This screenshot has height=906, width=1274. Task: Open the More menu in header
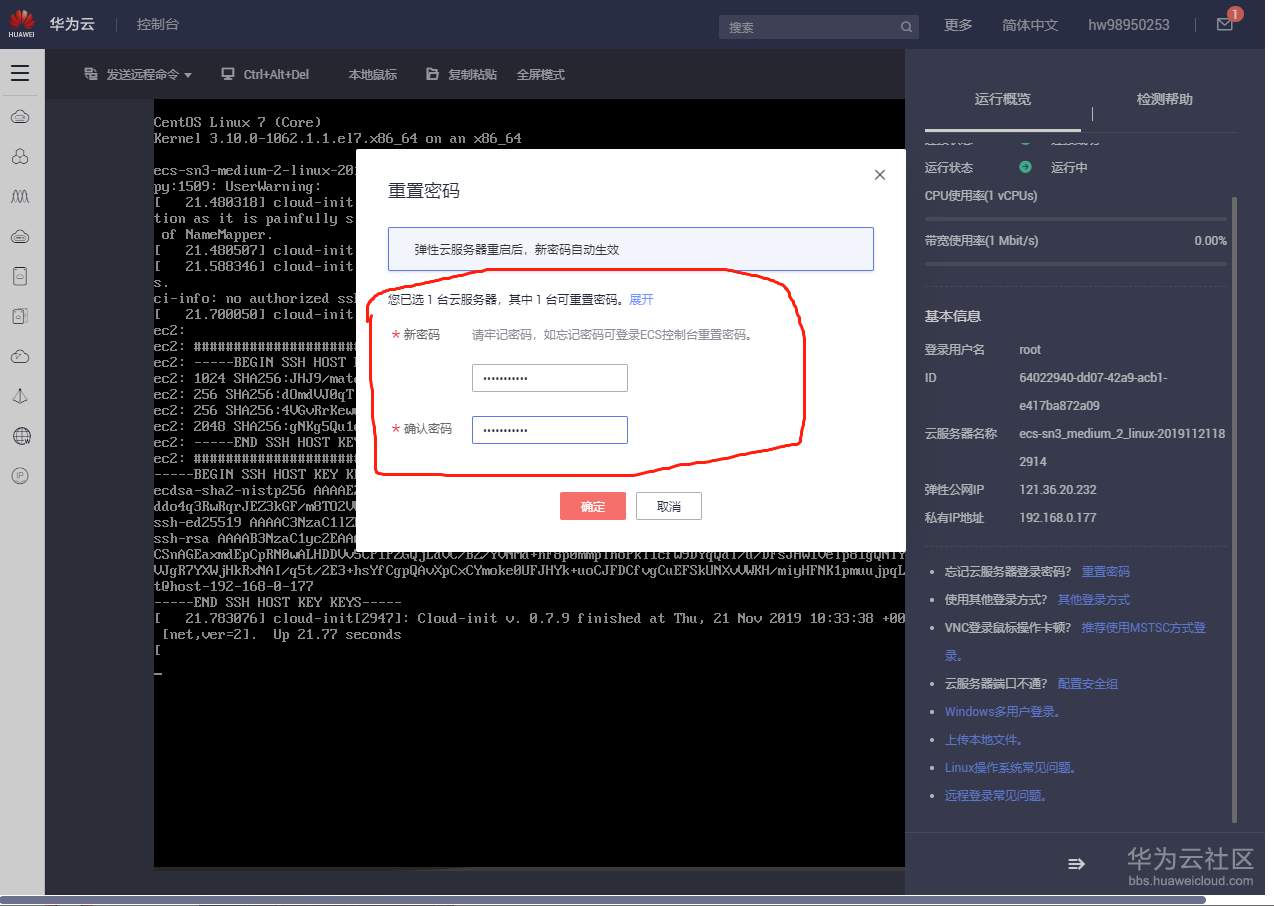tap(958, 25)
